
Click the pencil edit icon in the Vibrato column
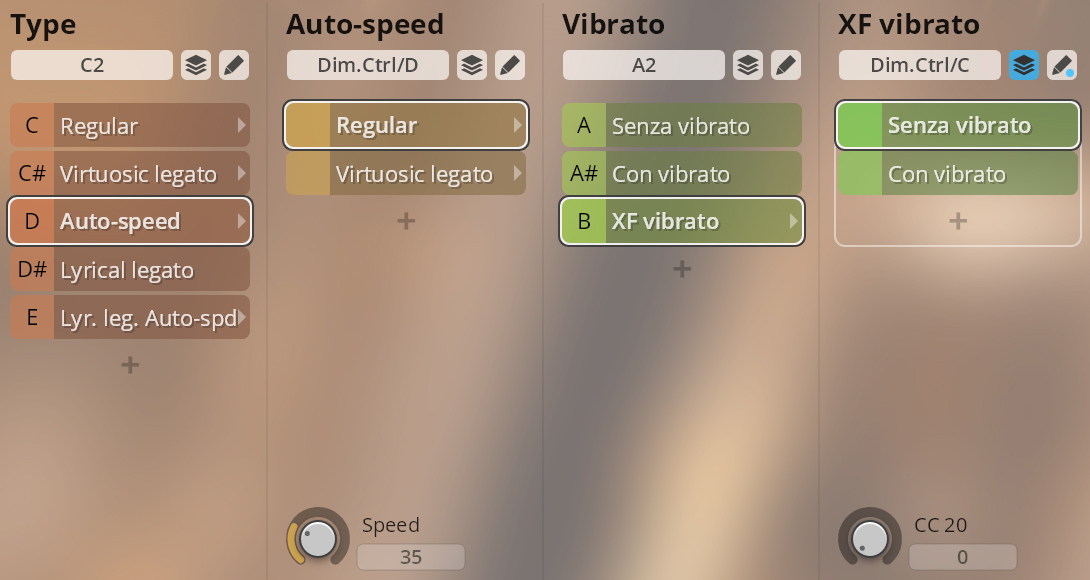pos(786,65)
